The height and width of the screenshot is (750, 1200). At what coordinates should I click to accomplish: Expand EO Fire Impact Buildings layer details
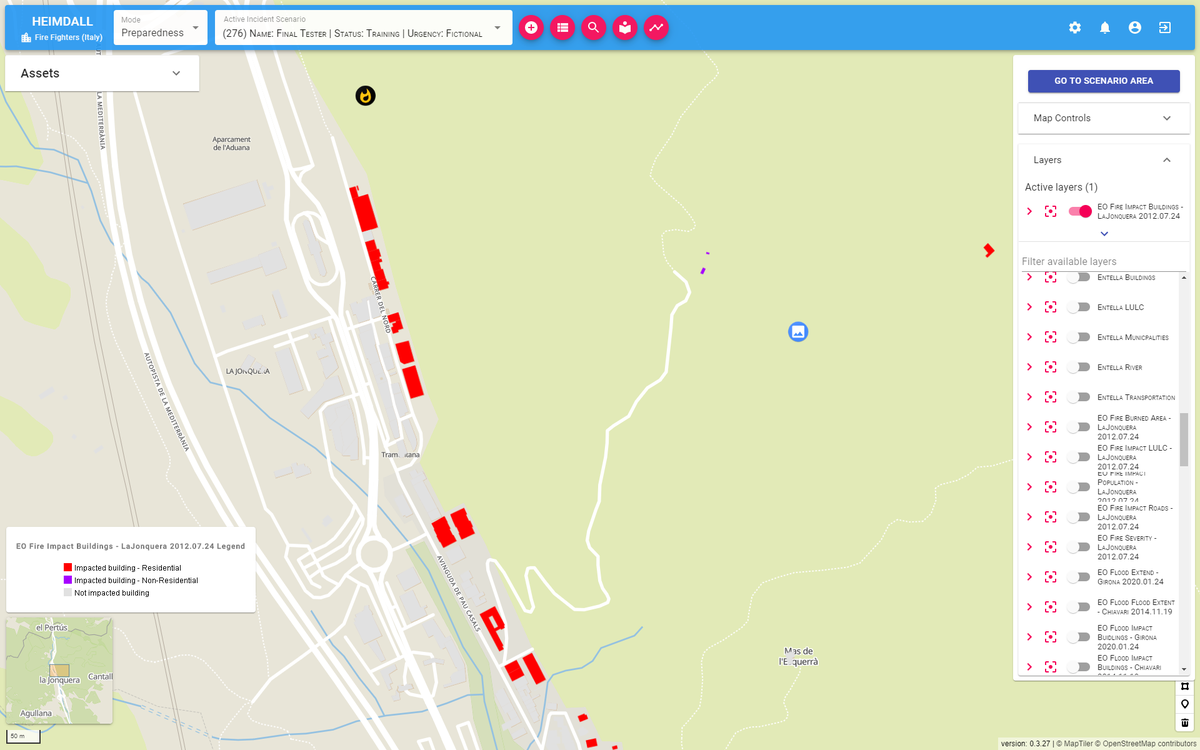click(1029, 211)
